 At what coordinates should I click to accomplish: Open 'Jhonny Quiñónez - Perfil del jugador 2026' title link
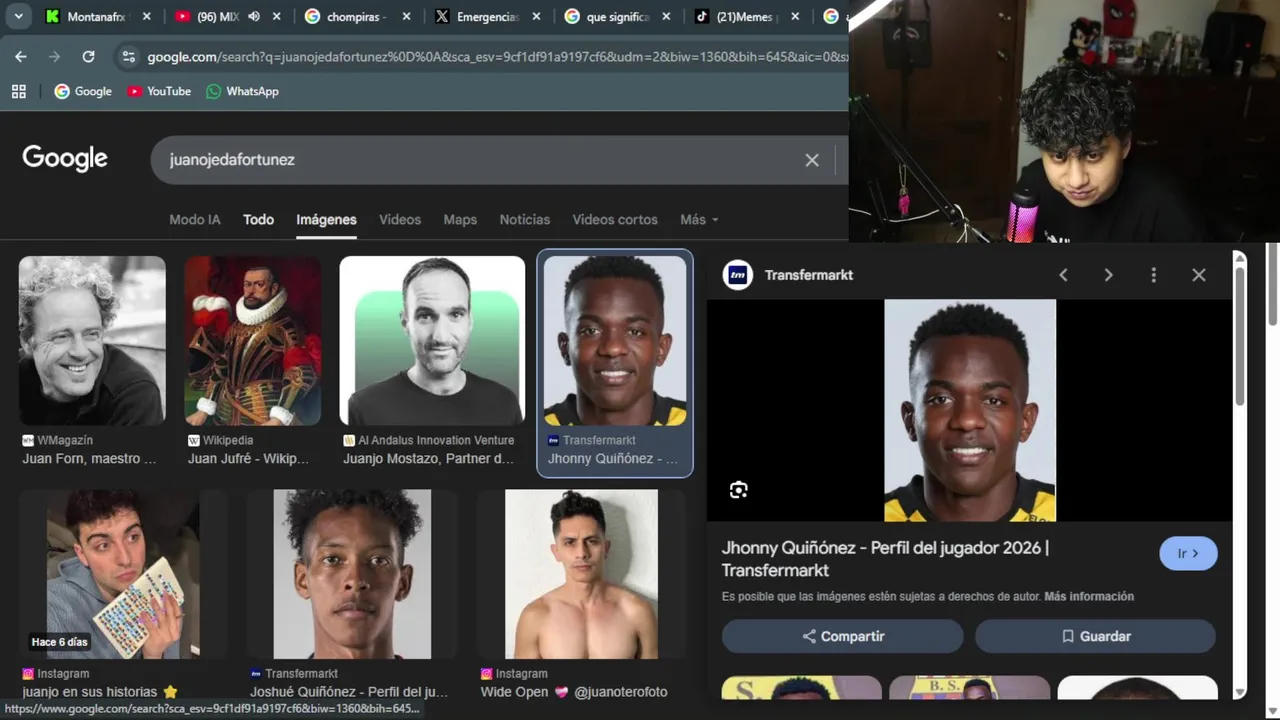click(885, 559)
